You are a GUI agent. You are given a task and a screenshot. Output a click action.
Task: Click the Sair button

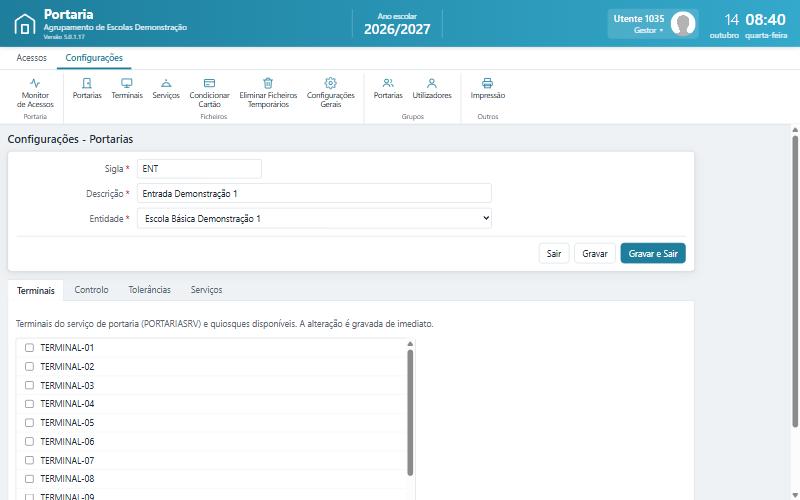coord(554,254)
